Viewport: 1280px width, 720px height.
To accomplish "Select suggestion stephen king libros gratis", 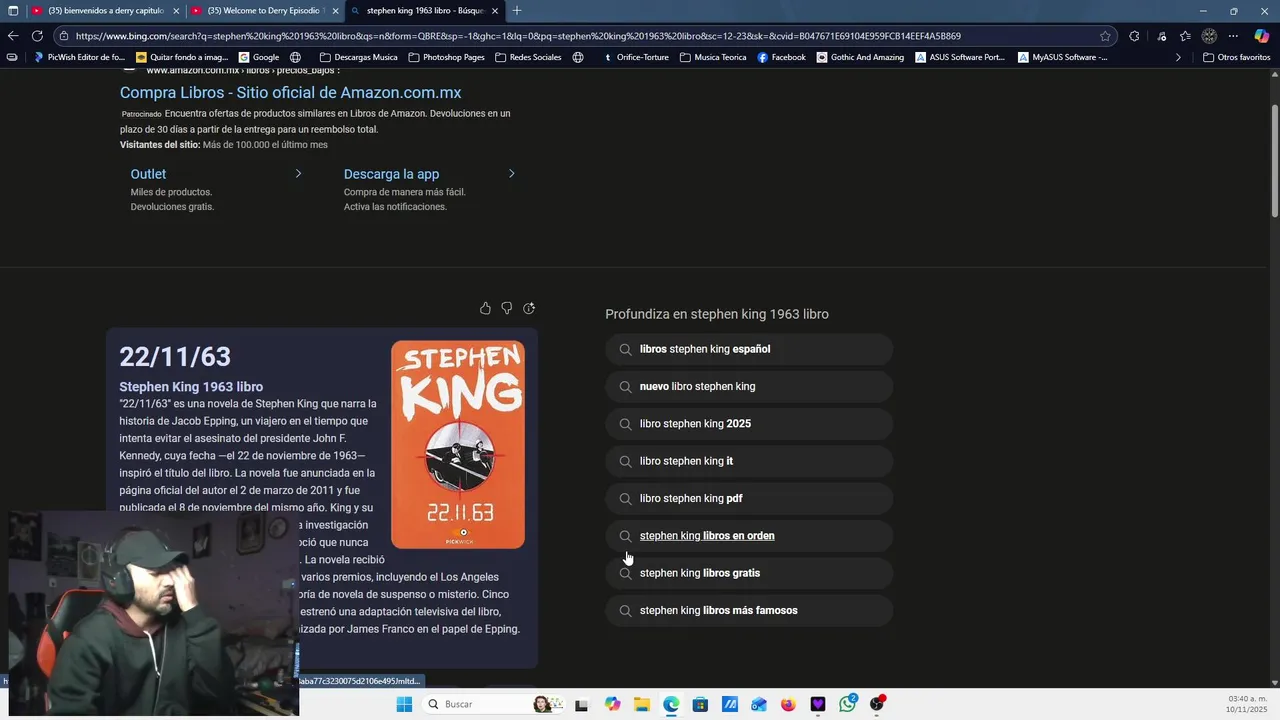I will click(749, 573).
